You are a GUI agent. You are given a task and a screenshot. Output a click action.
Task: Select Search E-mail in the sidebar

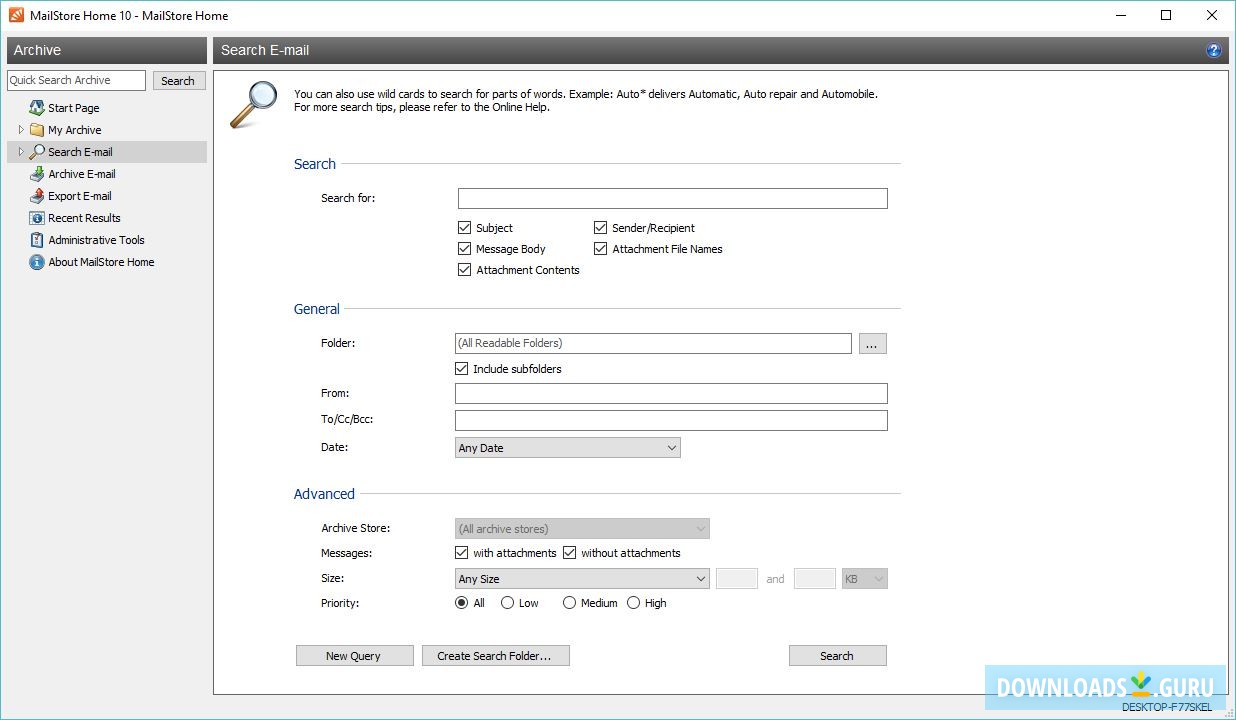click(x=80, y=152)
